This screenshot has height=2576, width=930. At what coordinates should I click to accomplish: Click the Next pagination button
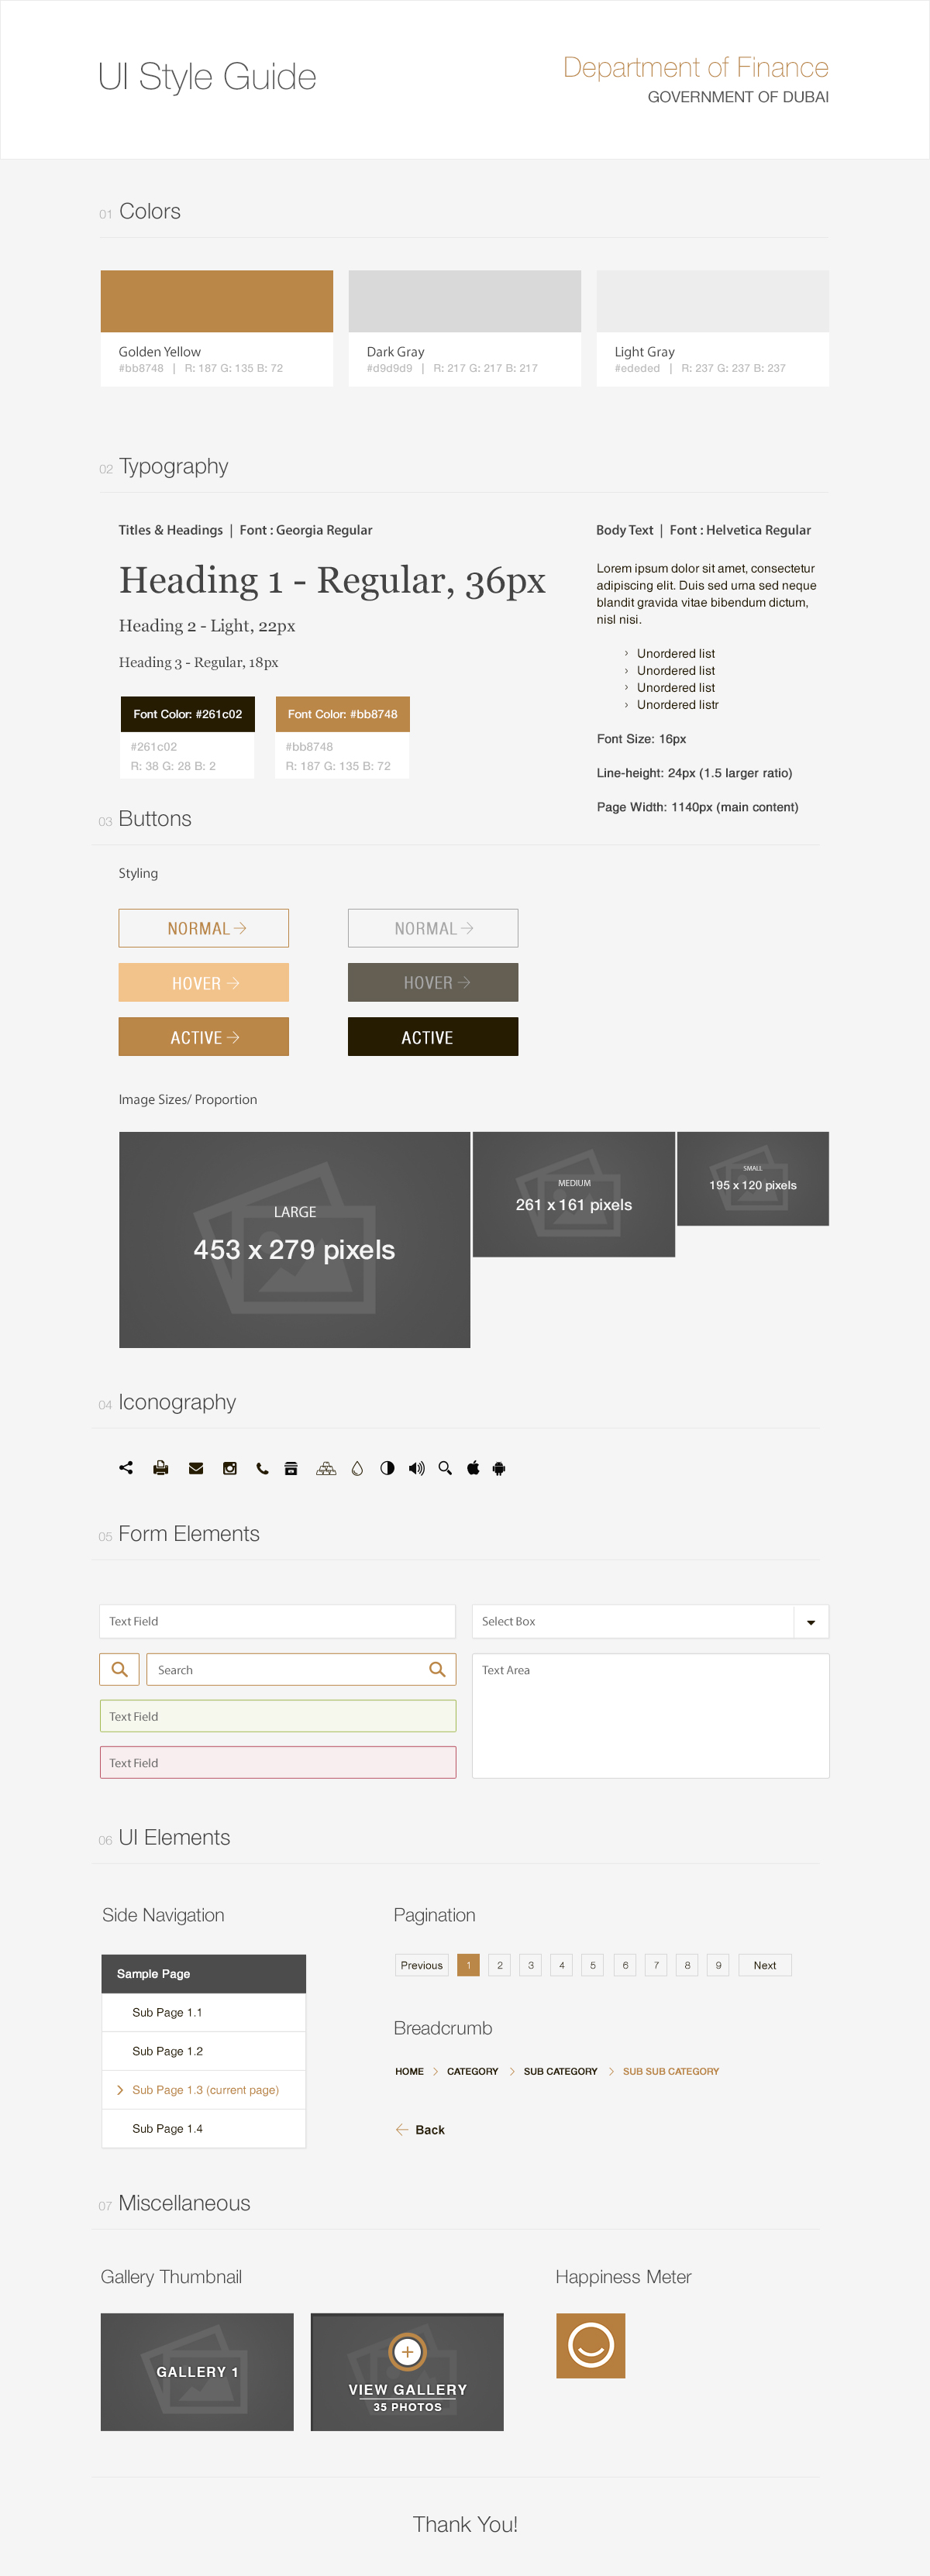(x=765, y=1965)
